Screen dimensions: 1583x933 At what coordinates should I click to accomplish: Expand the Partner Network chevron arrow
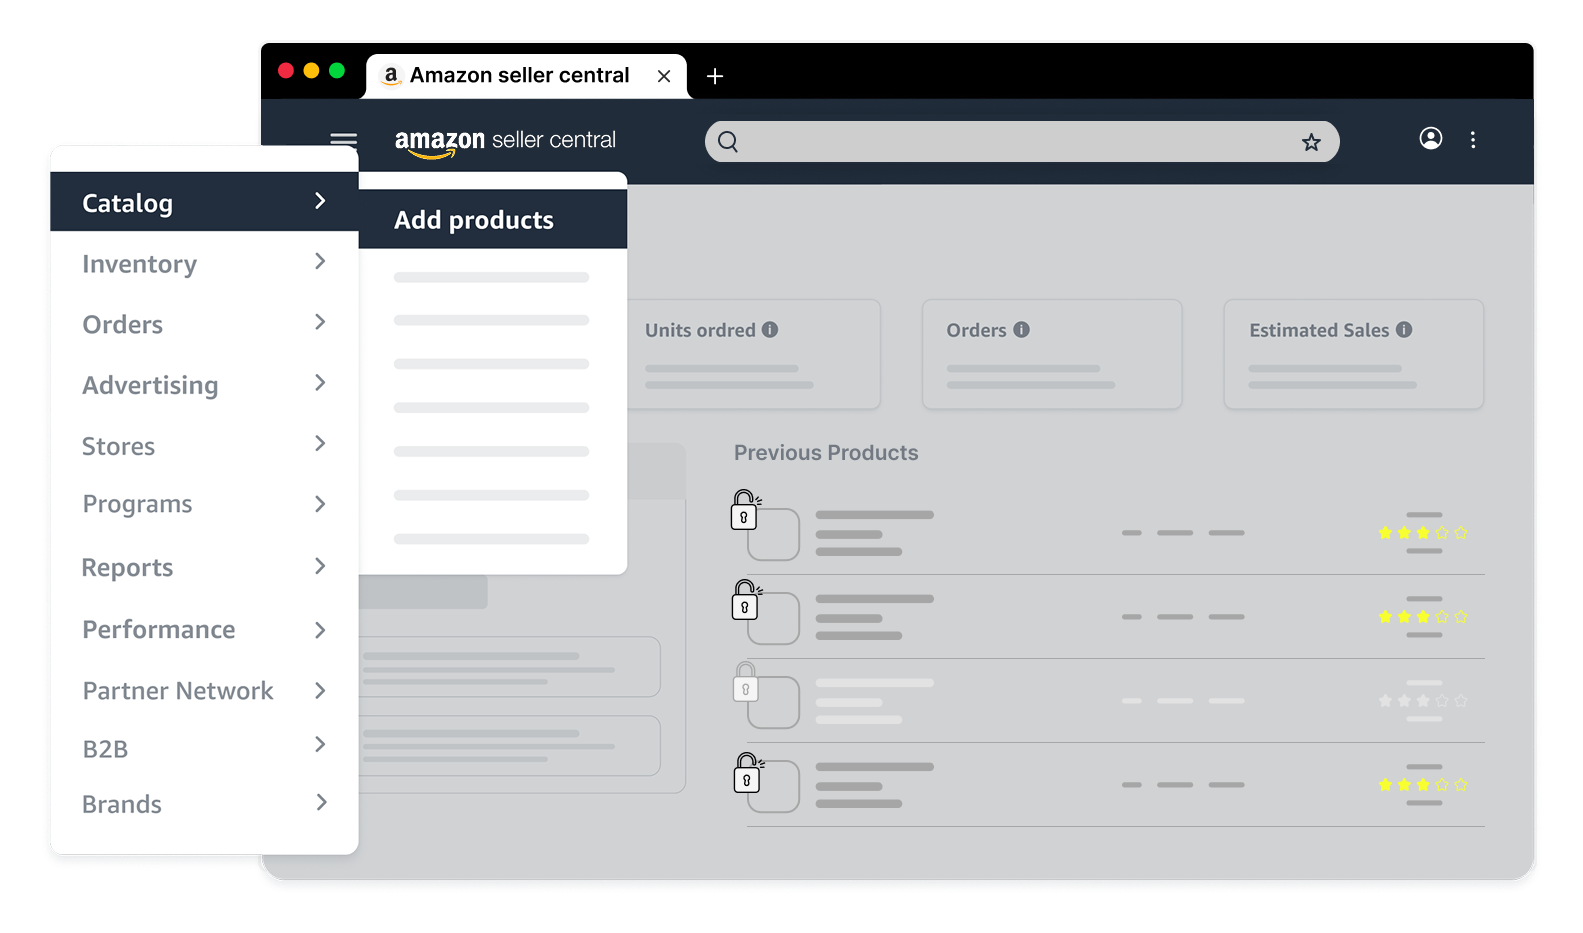click(320, 690)
